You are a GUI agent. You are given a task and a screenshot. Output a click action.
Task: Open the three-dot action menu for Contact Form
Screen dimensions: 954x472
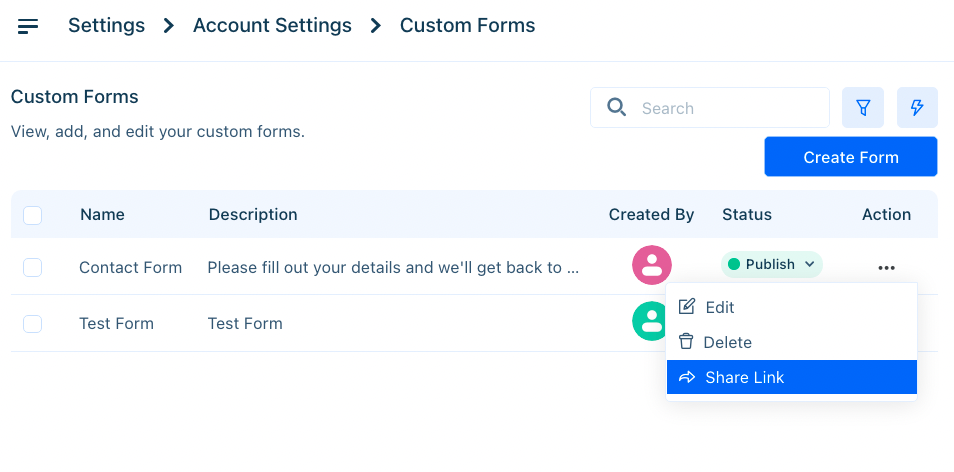886,267
